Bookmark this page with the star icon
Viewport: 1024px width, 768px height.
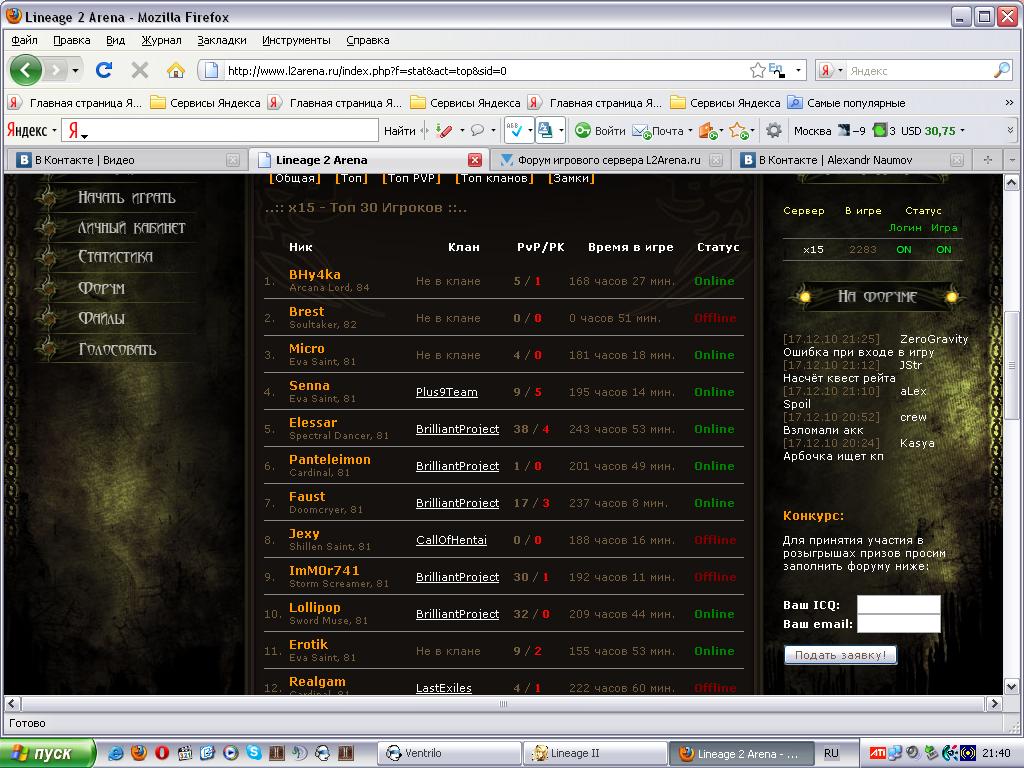(758, 71)
